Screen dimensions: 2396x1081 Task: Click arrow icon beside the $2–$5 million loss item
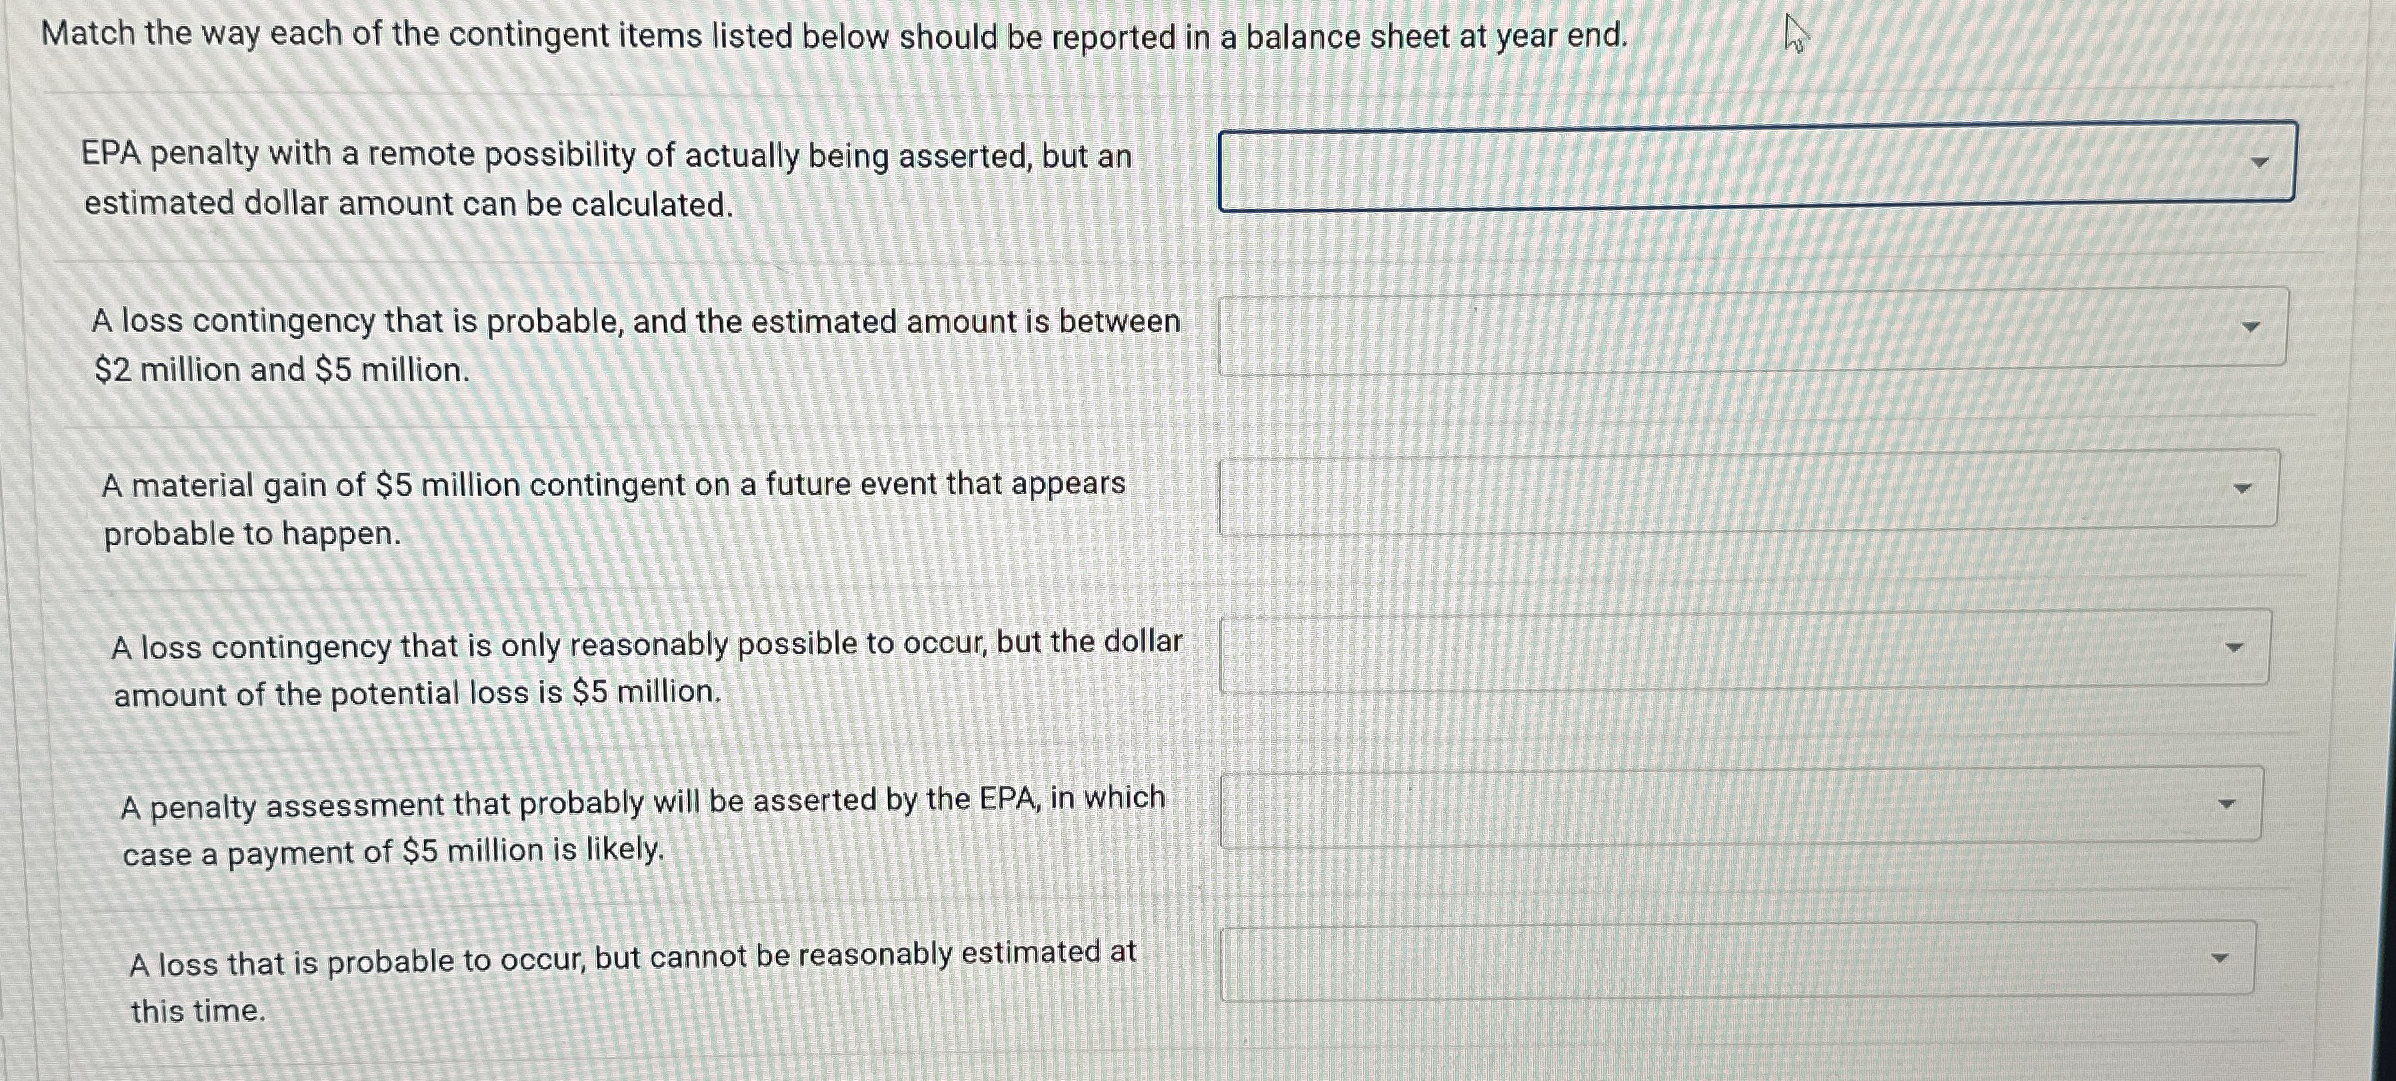pyautogui.click(x=2251, y=327)
